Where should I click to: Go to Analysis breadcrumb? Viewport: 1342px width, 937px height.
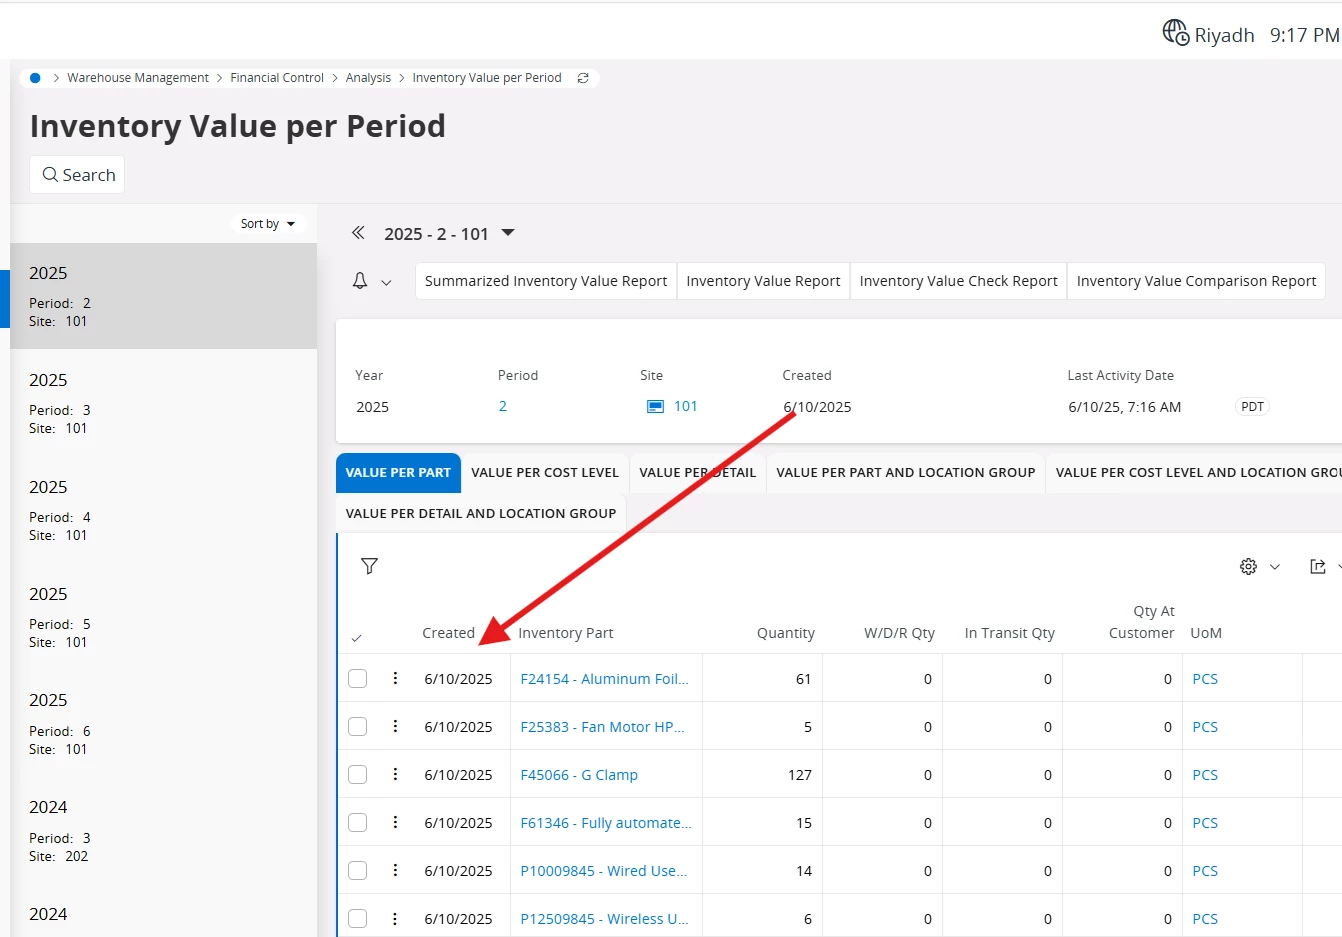[x=368, y=78]
